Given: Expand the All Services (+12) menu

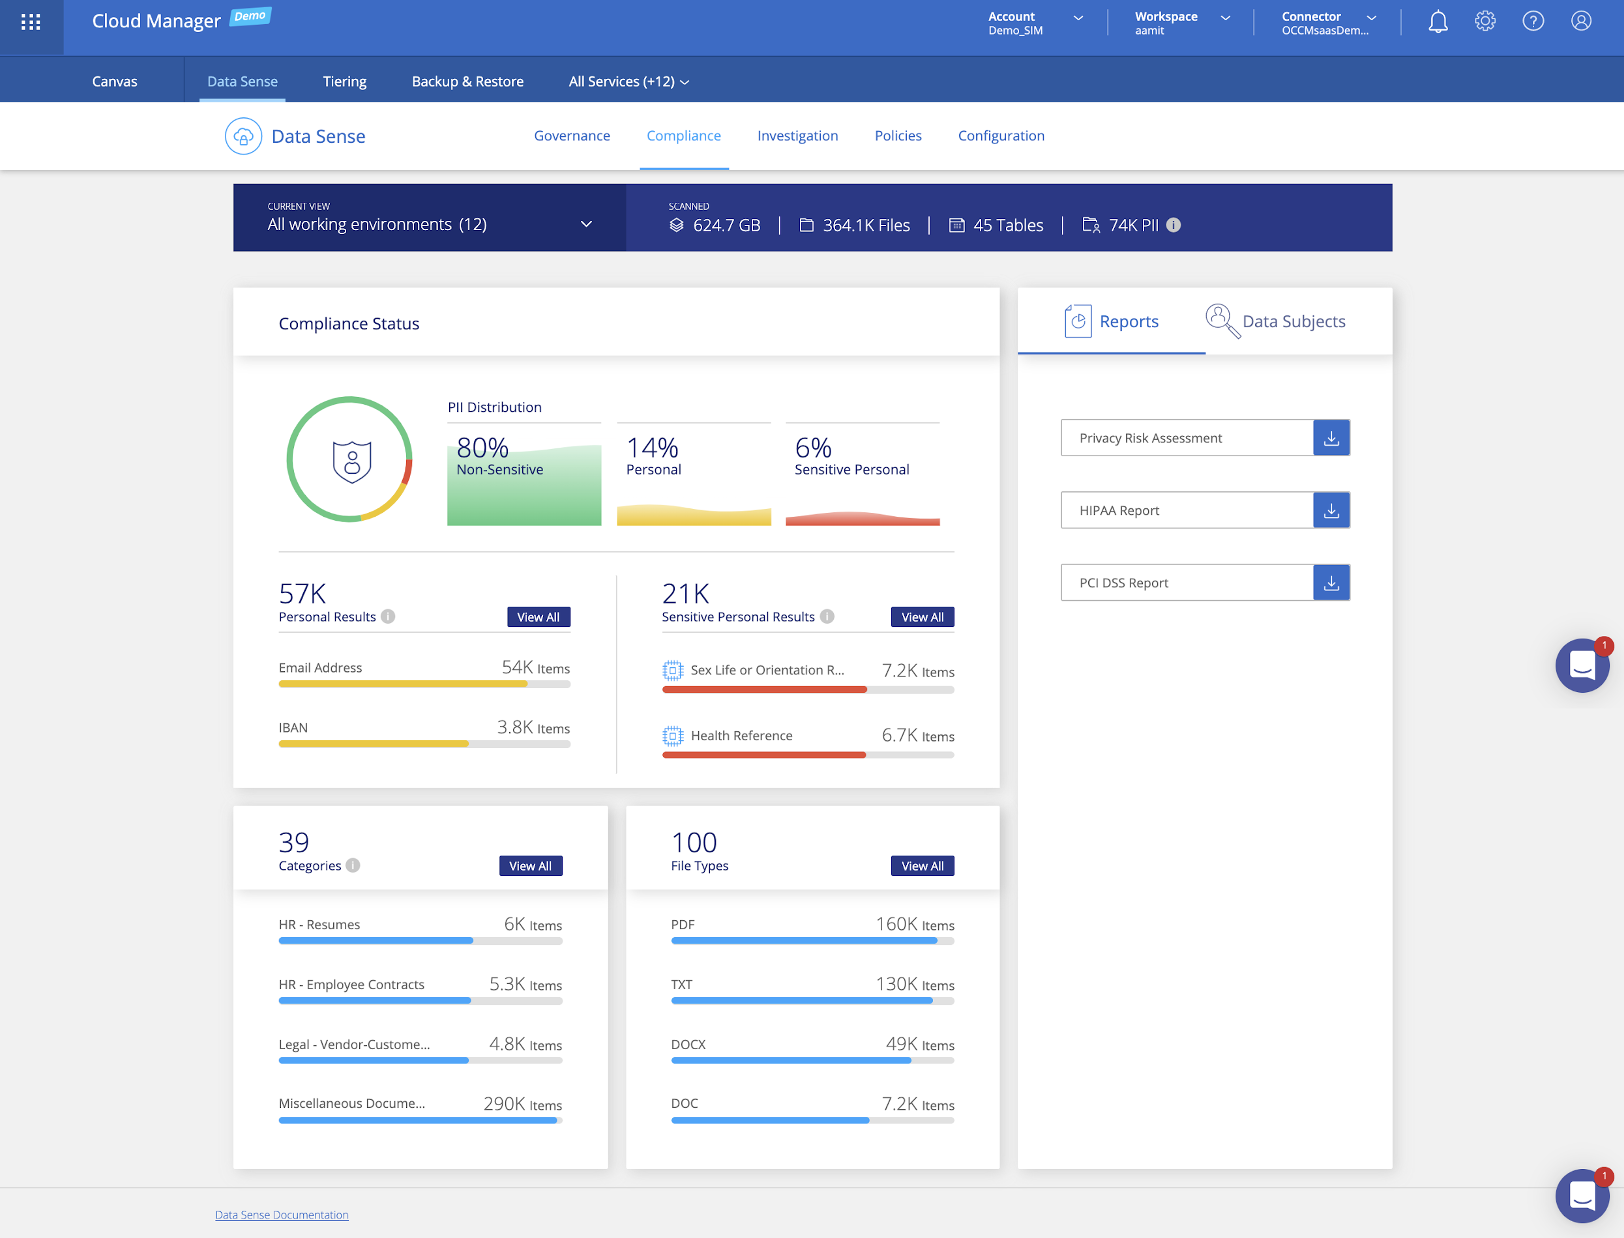Looking at the screenshot, I should click(x=628, y=82).
